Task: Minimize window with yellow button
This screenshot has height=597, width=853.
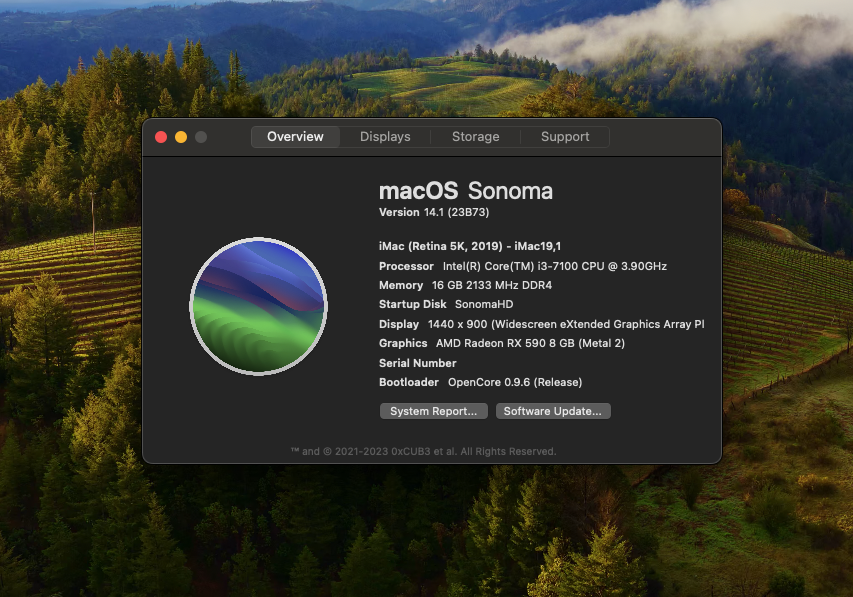Action: [x=181, y=137]
